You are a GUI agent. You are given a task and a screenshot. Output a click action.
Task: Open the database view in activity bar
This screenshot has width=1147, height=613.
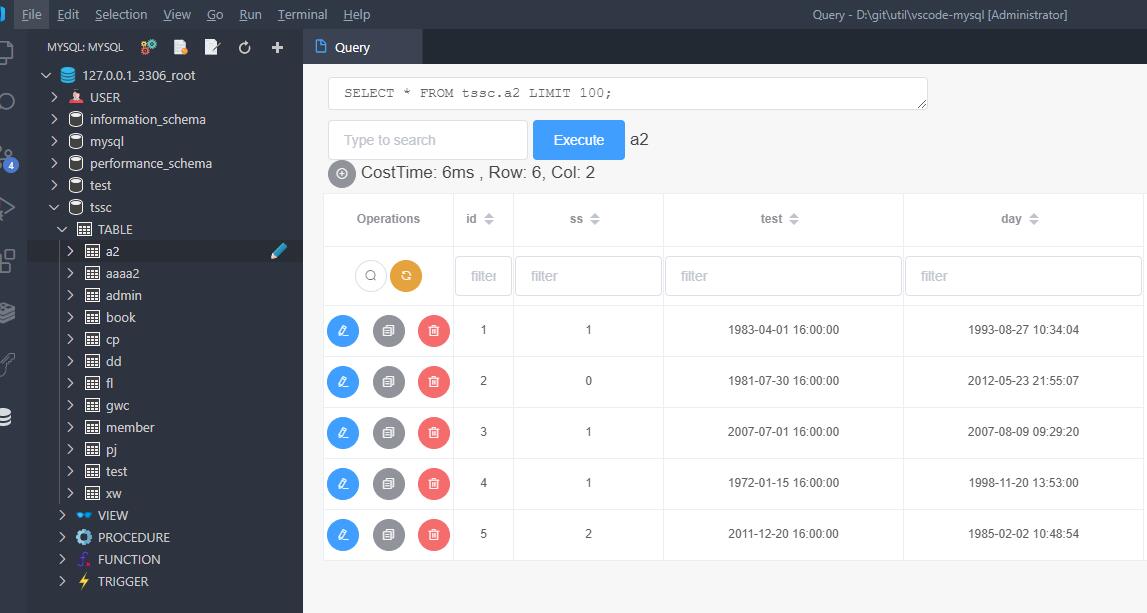pos(6,417)
